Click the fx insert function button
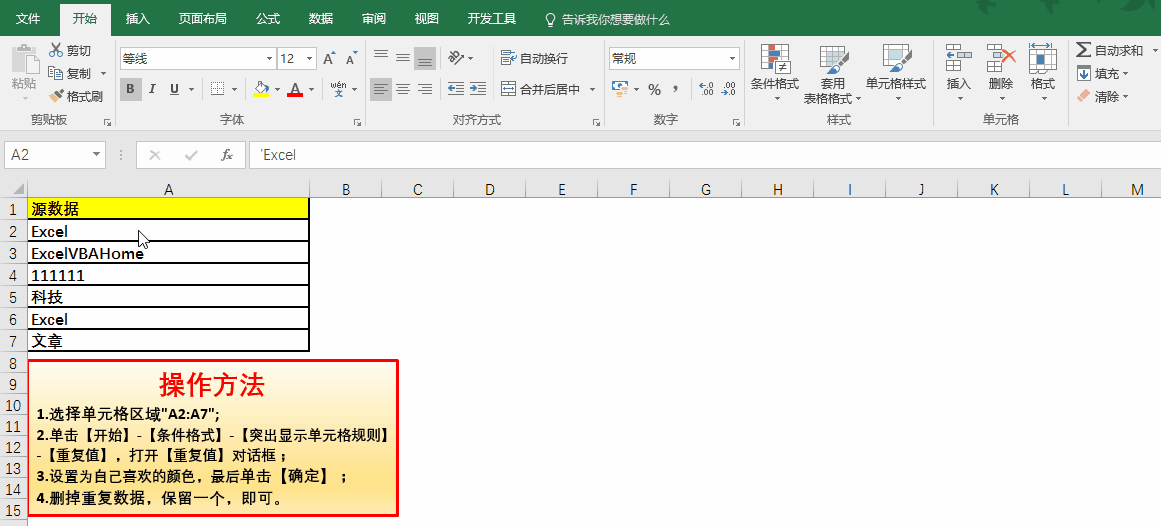Screen dimensions: 1161x526 227,155
